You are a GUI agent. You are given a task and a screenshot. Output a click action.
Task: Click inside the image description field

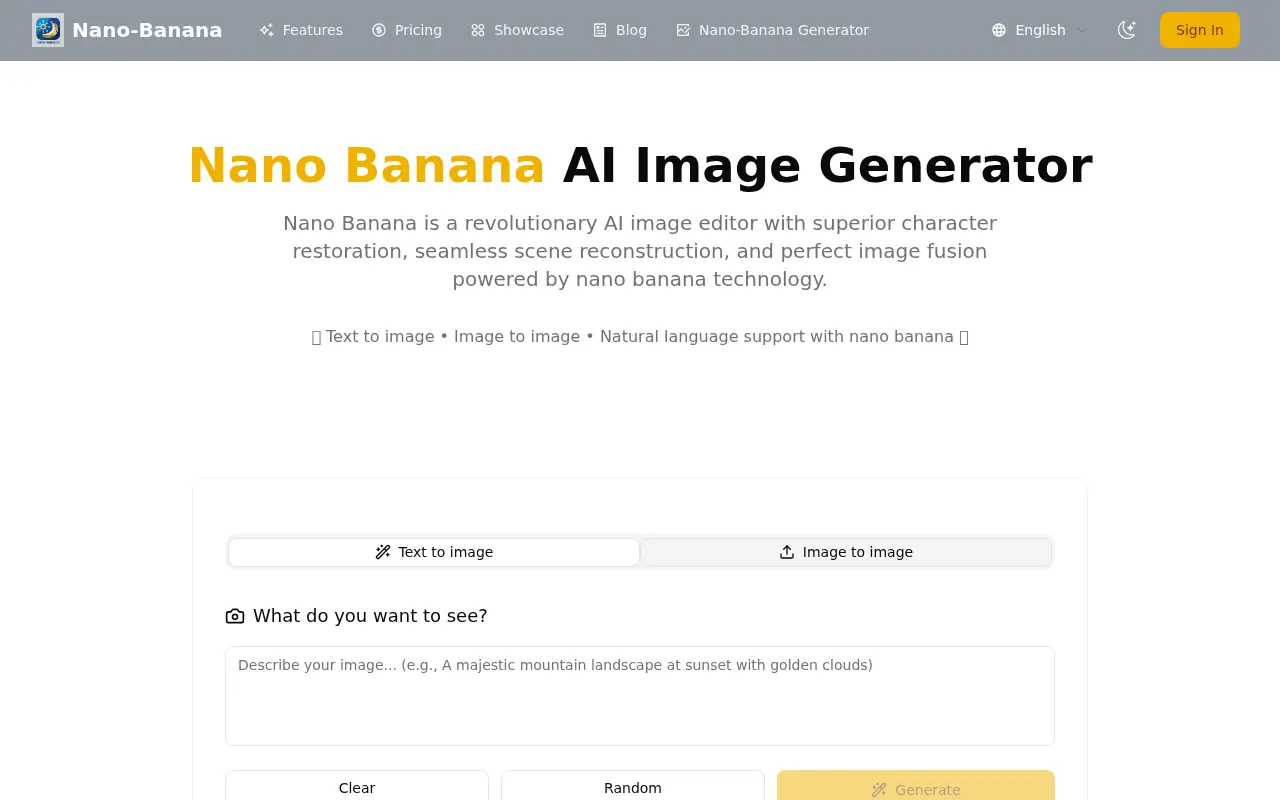(x=640, y=695)
